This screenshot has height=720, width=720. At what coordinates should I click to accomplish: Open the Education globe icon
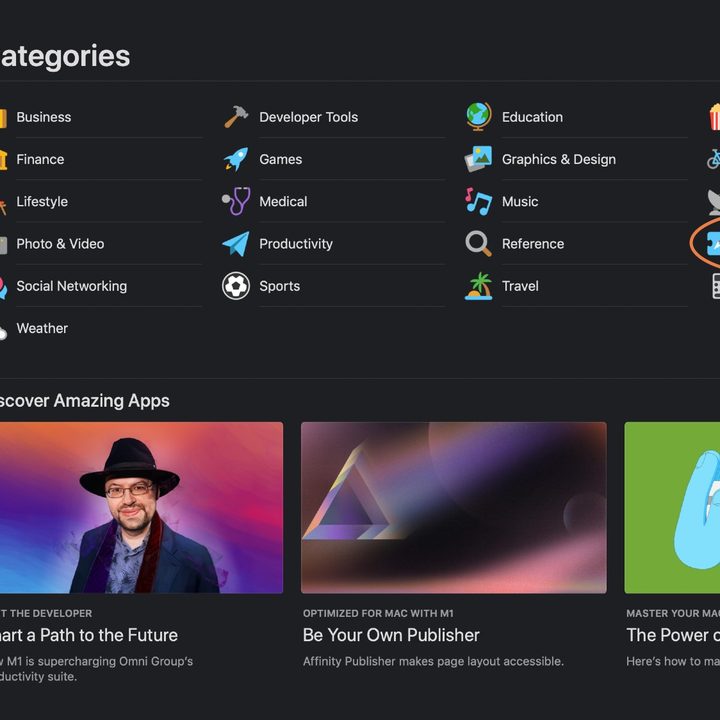tap(478, 117)
